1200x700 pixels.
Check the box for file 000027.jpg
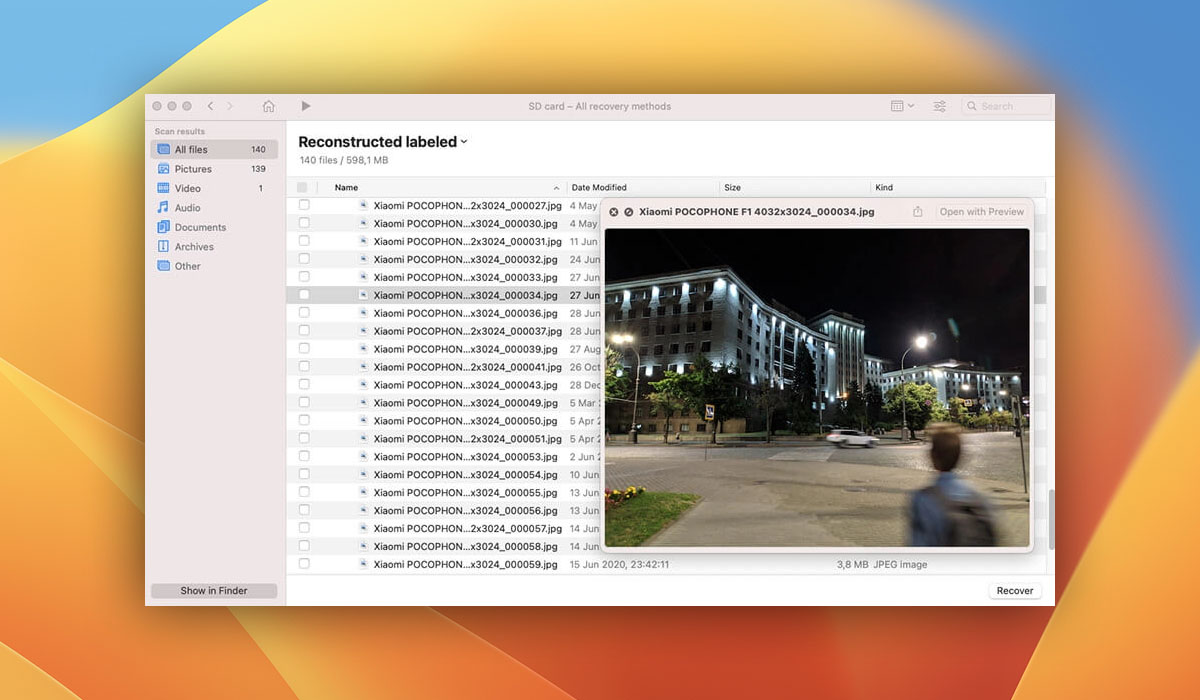point(304,205)
